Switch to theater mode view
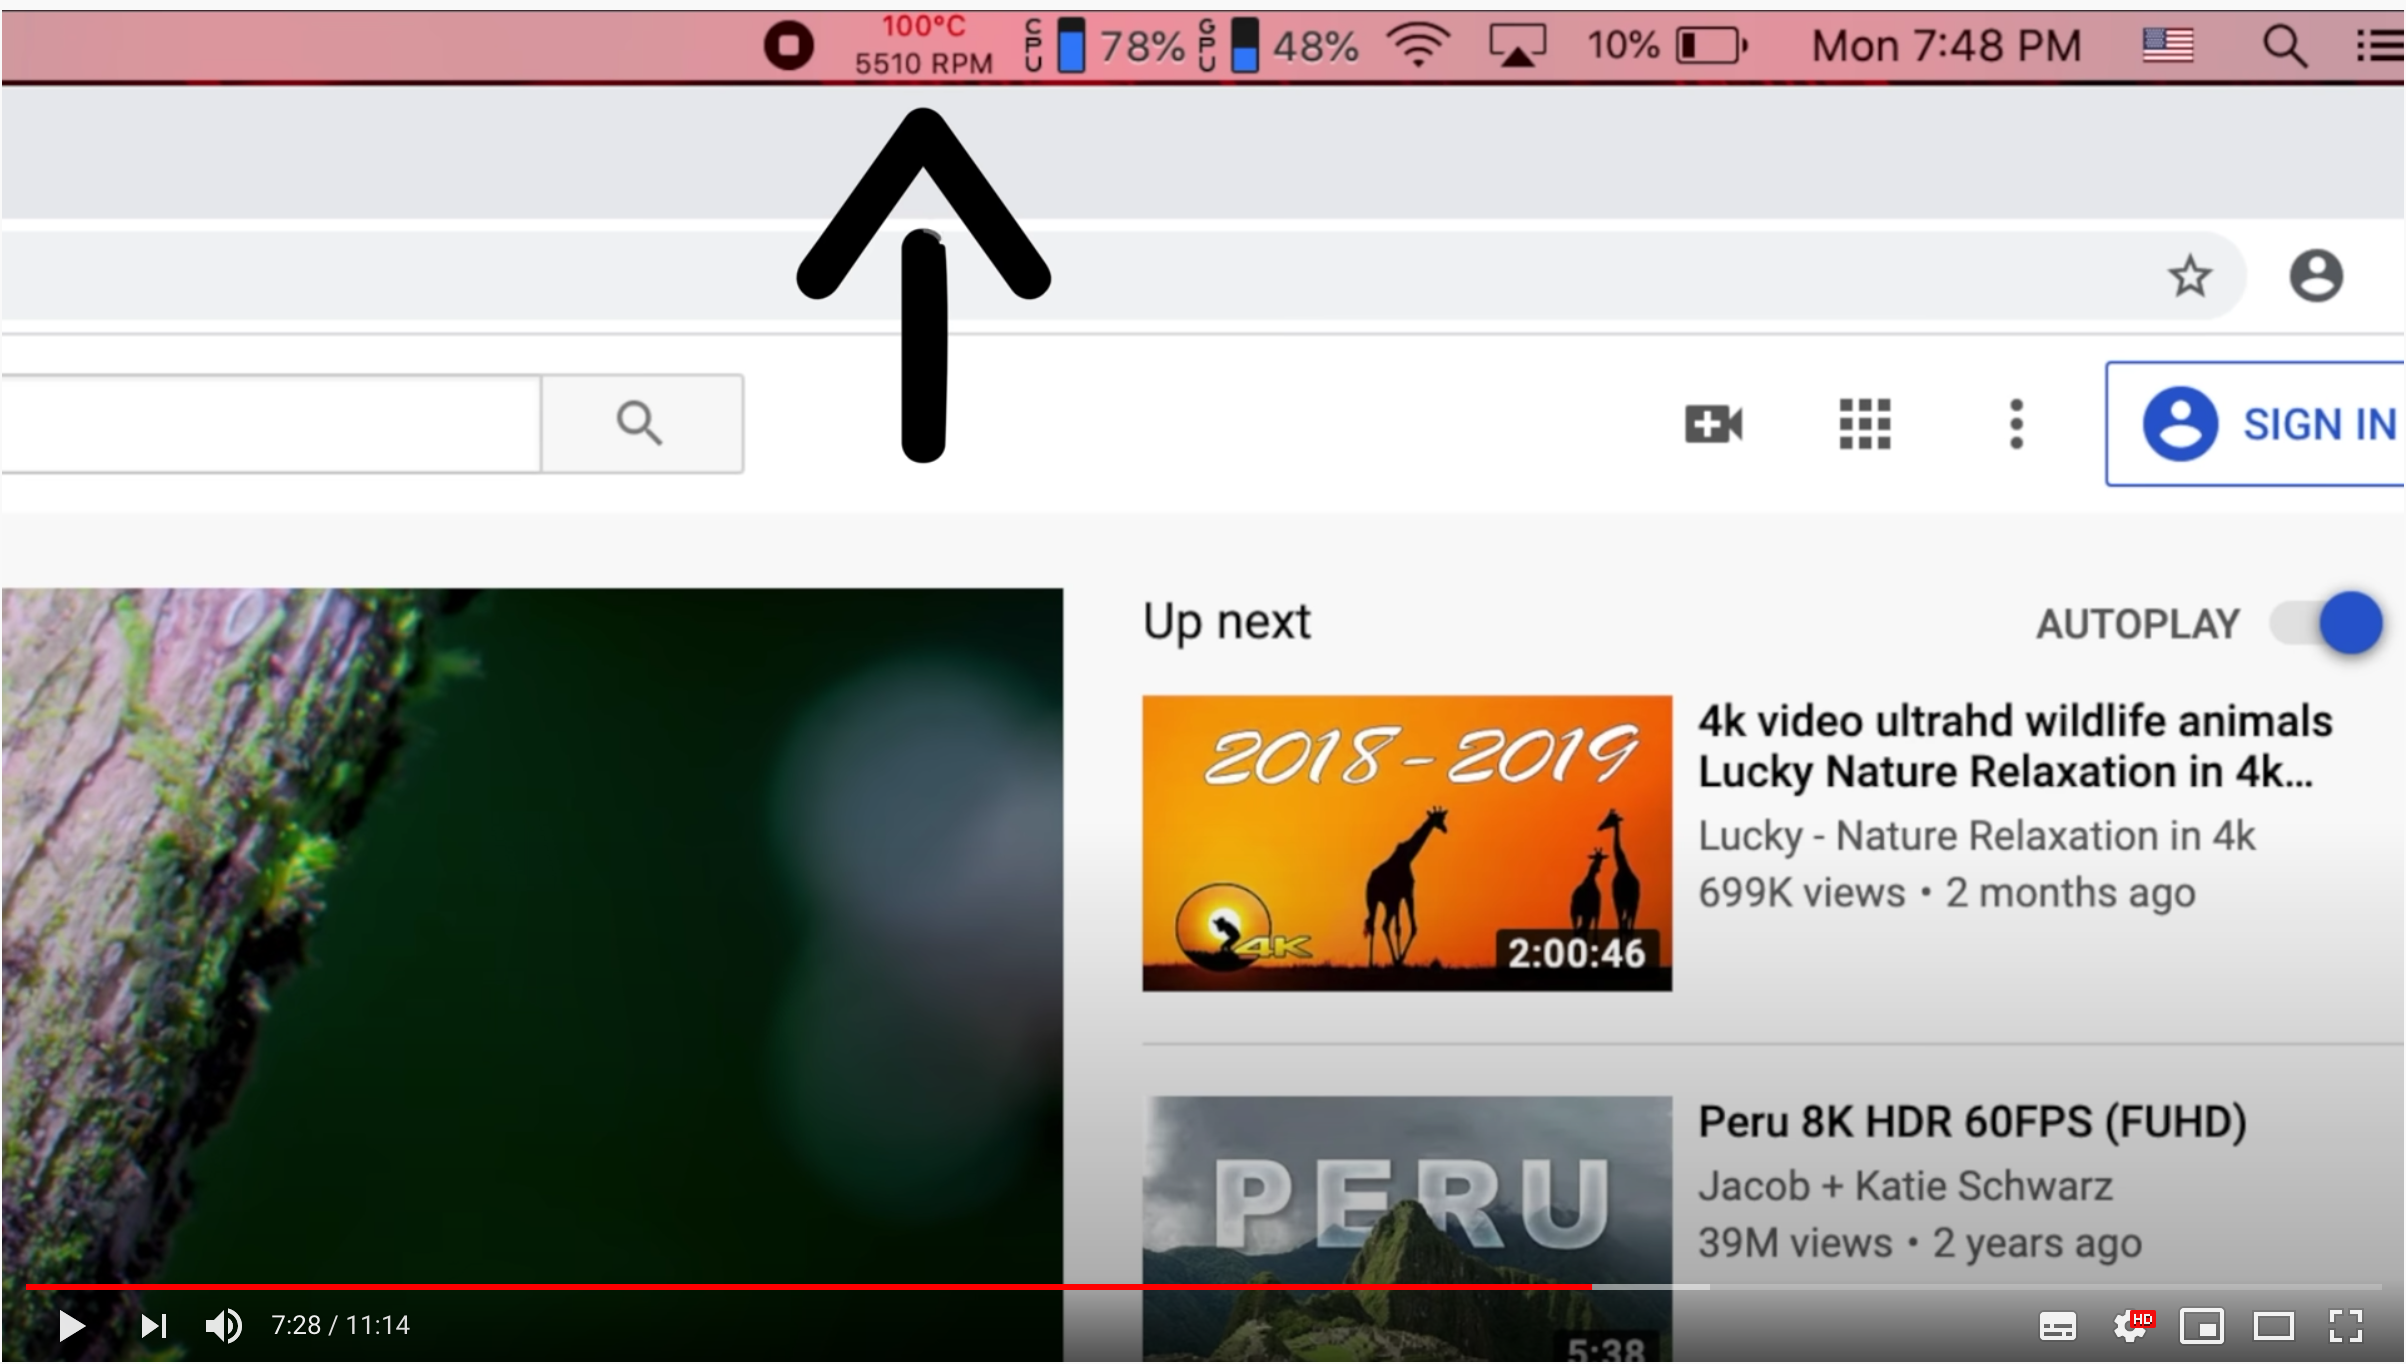The image size is (2406, 1364). pyautogui.click(x=2273, y=1327)
